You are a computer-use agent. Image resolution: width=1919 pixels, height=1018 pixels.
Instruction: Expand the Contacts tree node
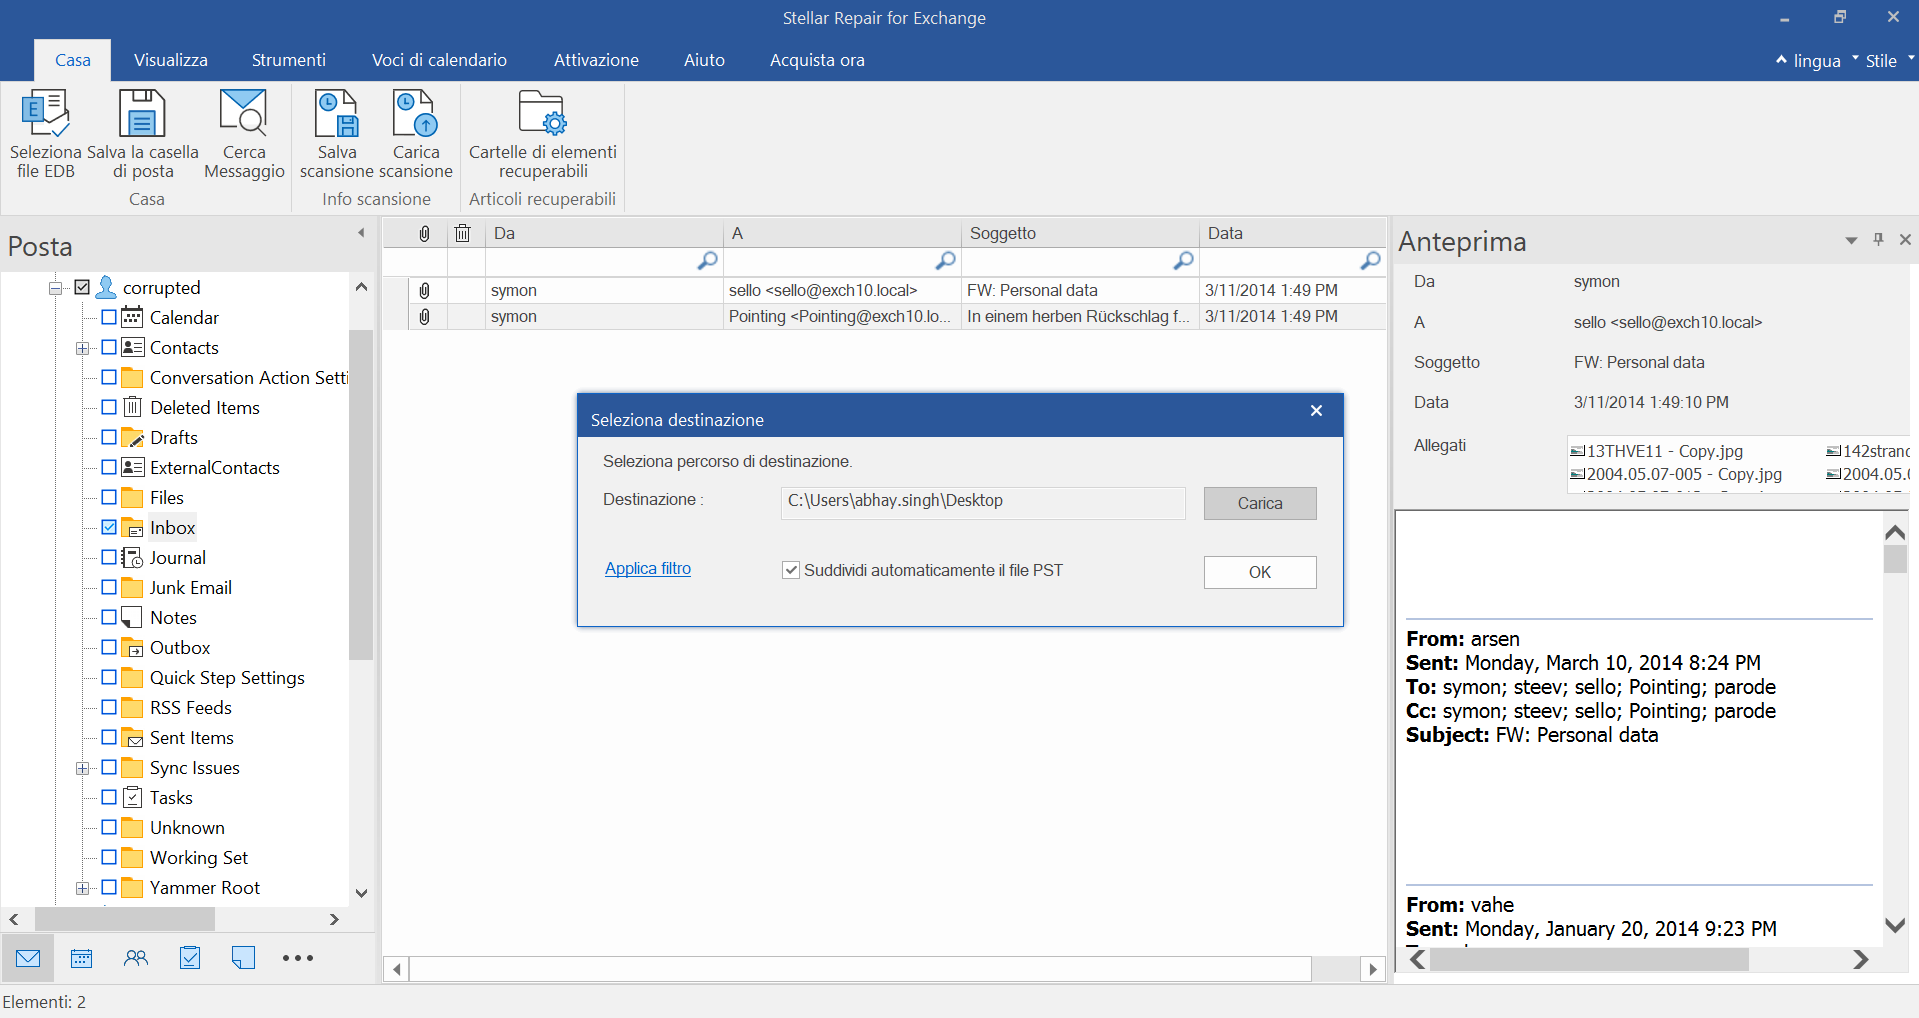(x=82, y=348)
